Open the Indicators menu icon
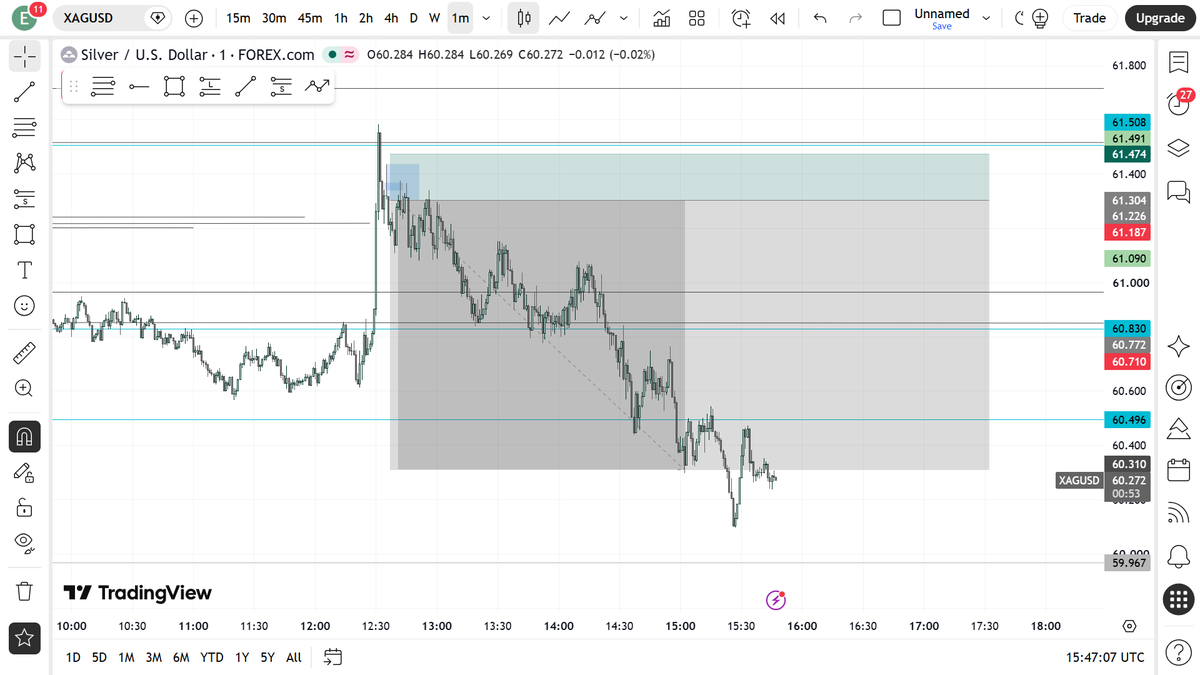The image size is (1200, 675). pos(661,18)
